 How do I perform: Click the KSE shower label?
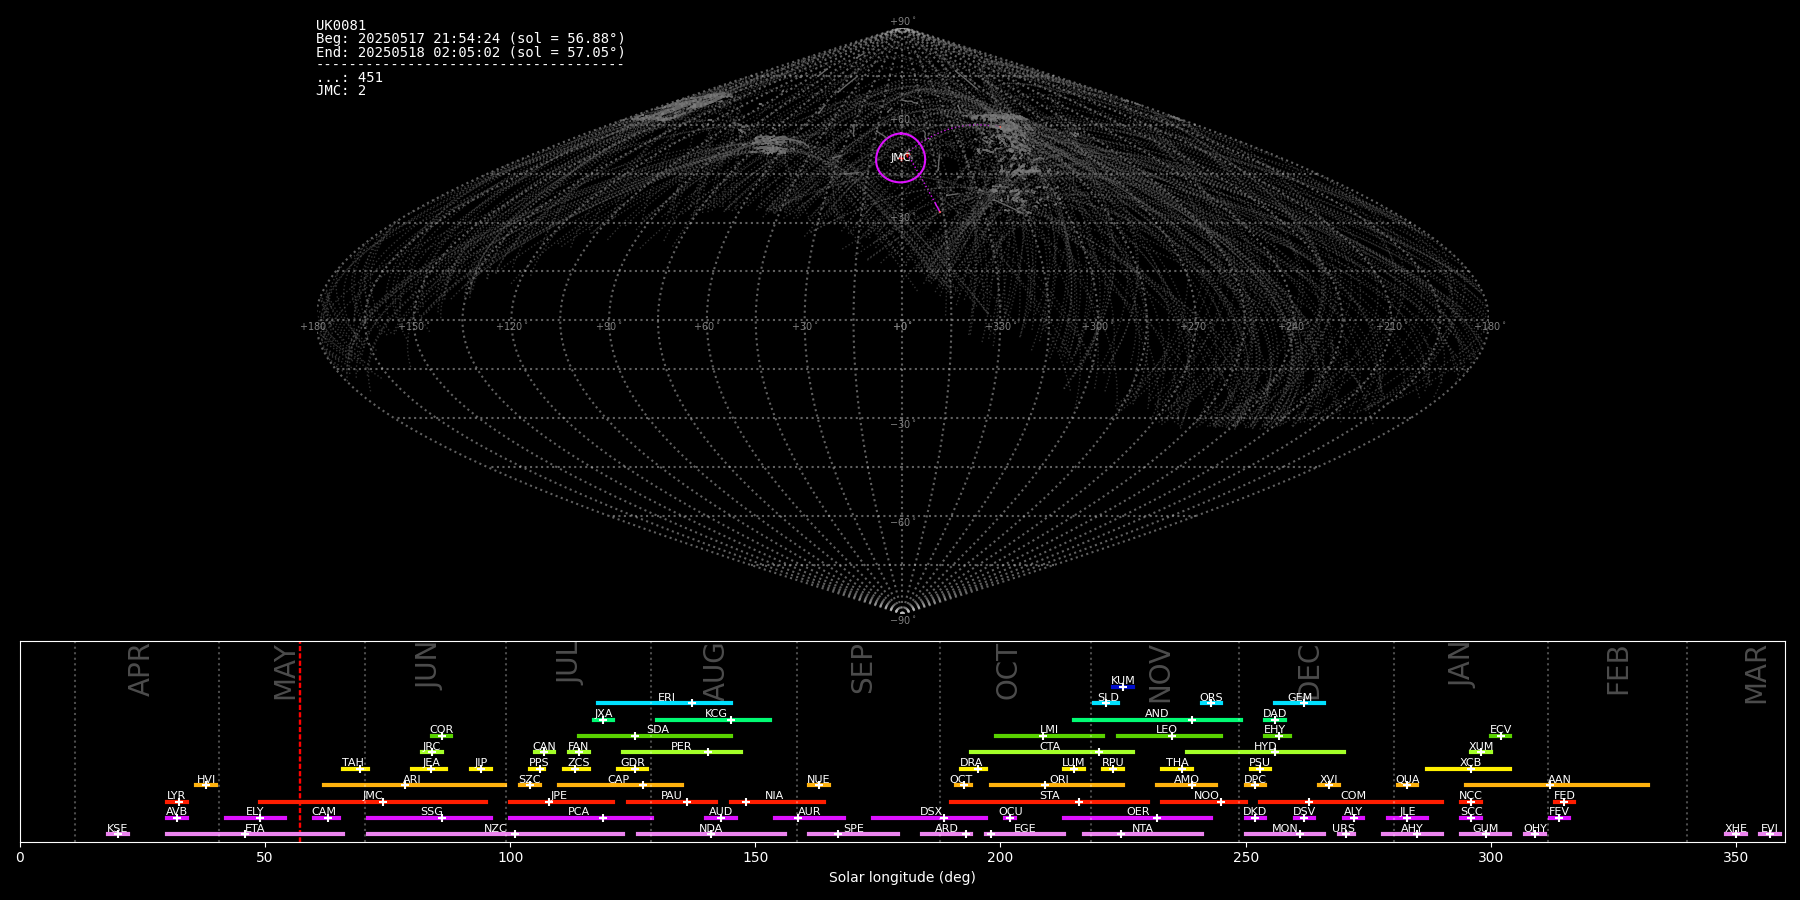[117, 829]
